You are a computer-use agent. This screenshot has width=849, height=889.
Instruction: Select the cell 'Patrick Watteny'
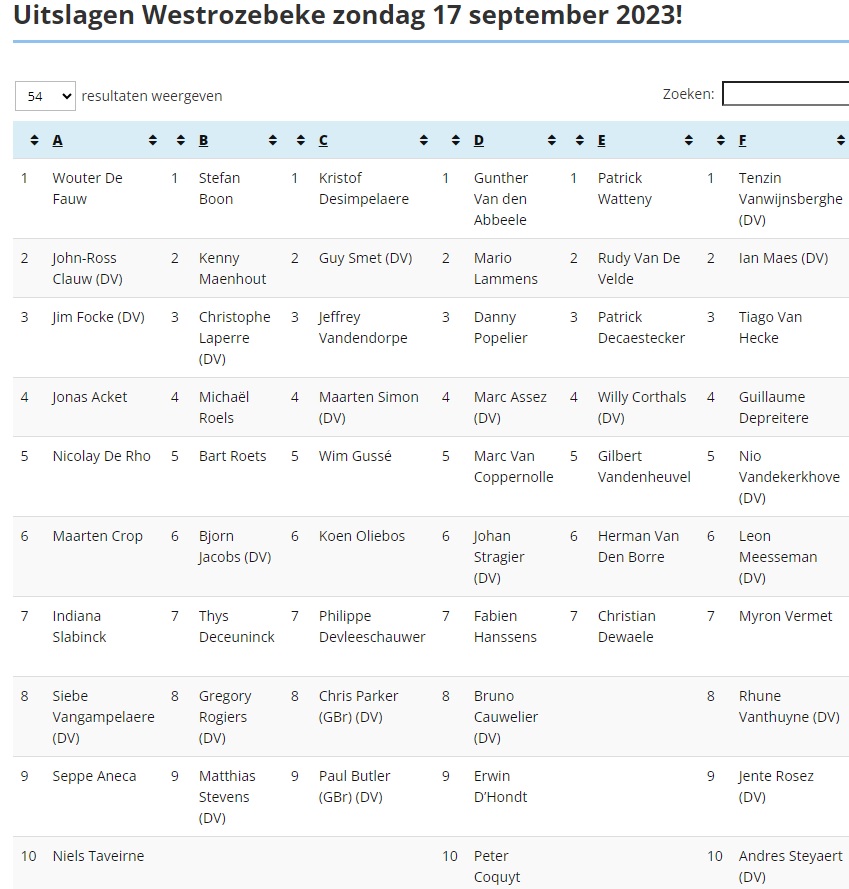click(624, 188)
